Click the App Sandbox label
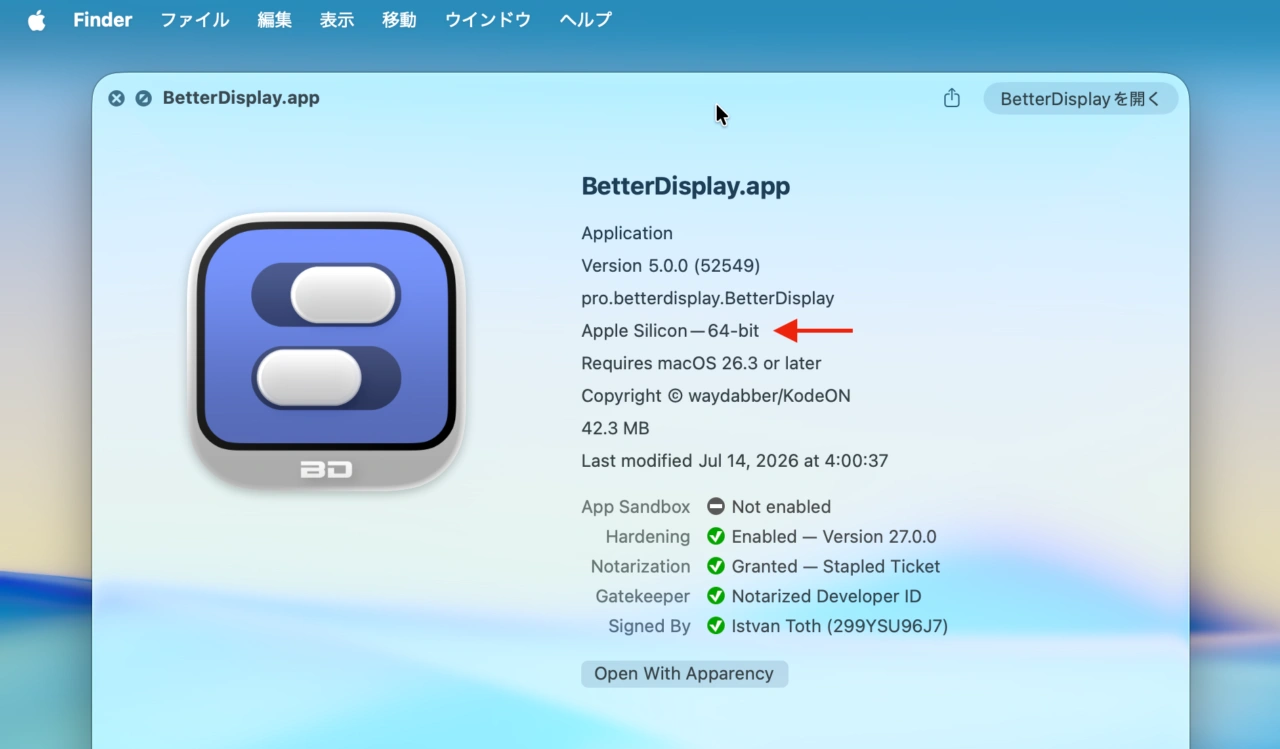1280x749 pixels. 636,507
